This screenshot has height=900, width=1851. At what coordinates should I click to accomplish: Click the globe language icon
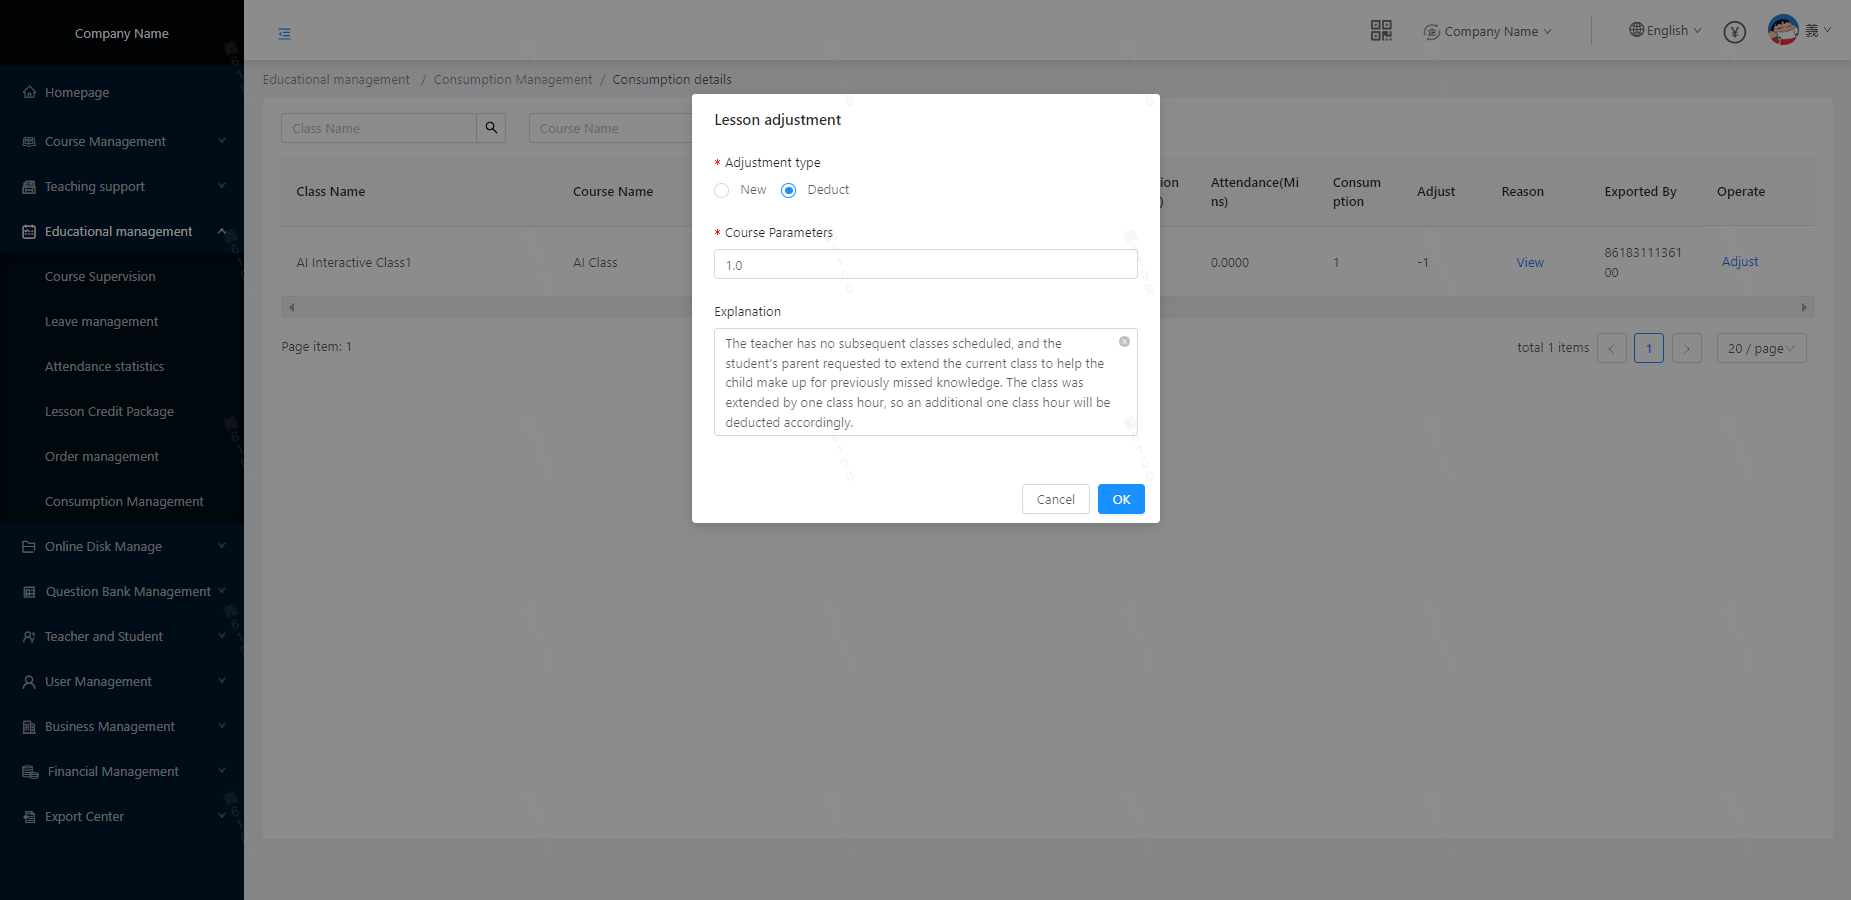1636,30
